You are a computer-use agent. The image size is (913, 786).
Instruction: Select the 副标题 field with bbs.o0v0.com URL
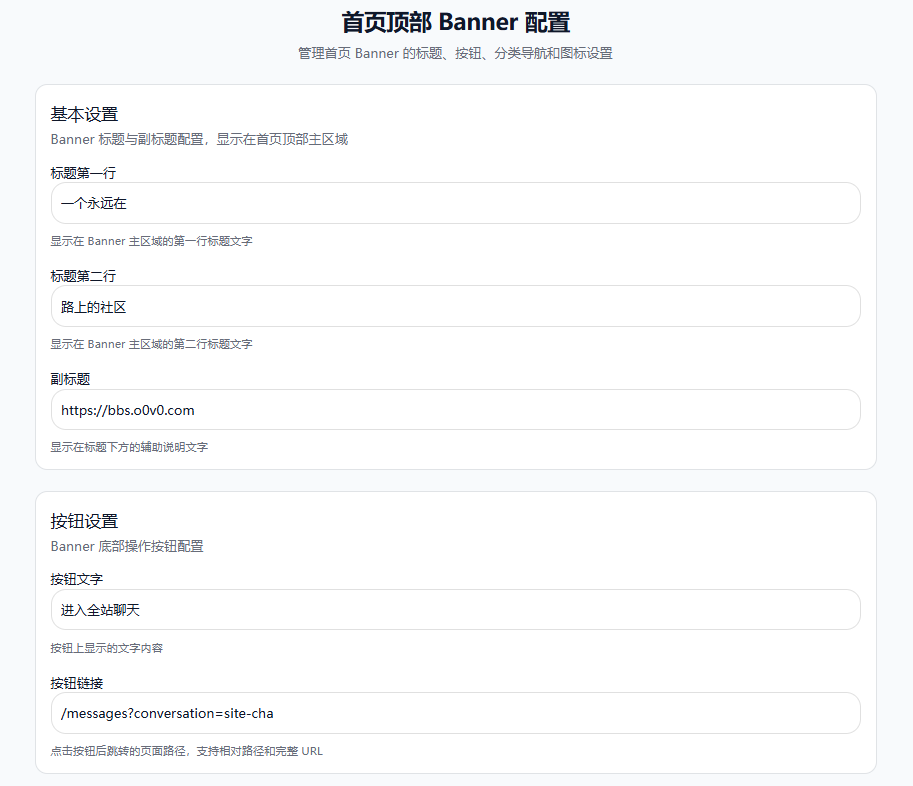pos(455,410)
